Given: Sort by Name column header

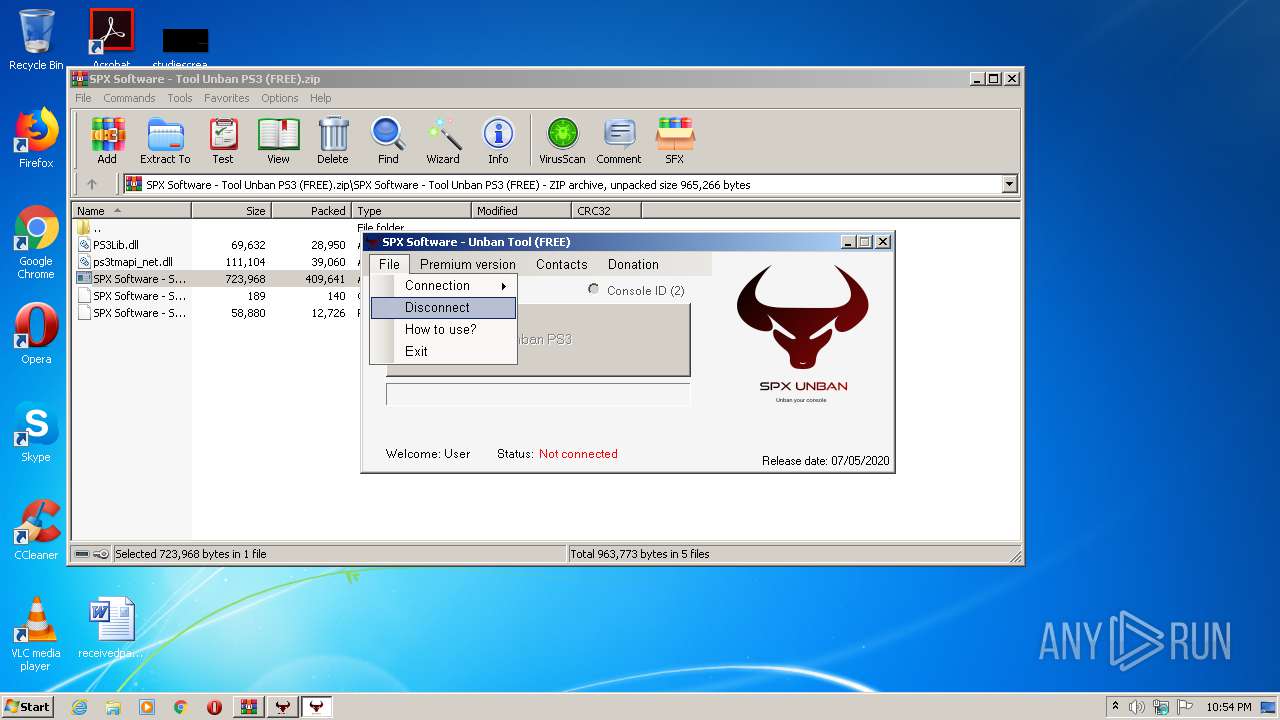Looking at the screenshot, I should (x=131, y=210).
